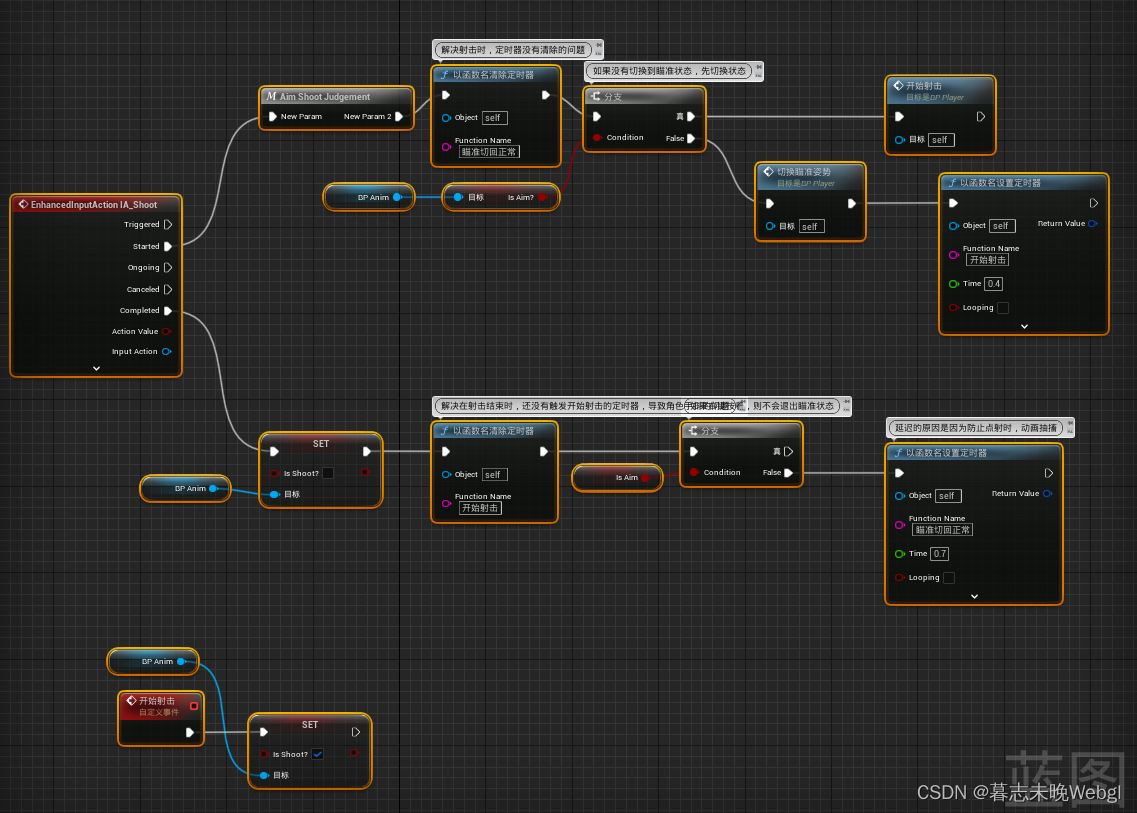The image size is (1137, 813).
Task: Uncheck the ticked Is Shoot? box in SET node
Action: 318,754
